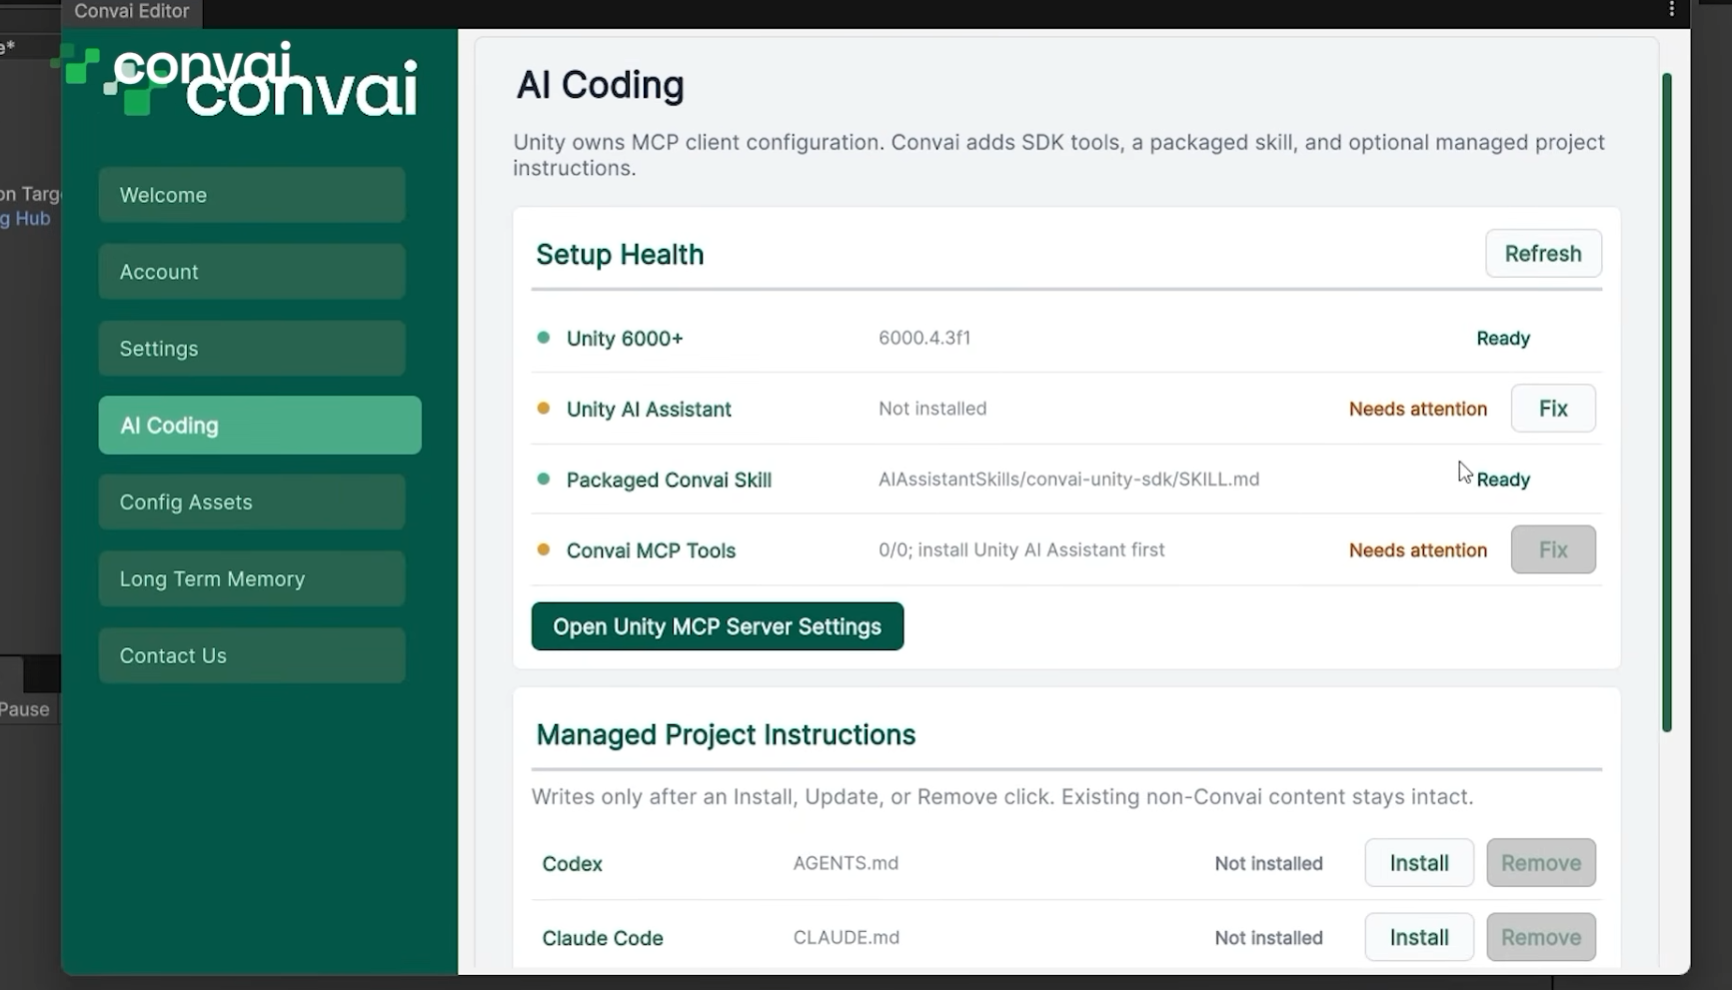Click Ready status for Packaged Convai Skill
Viewport: 1732px width, 990px height.
point(1503,480)
